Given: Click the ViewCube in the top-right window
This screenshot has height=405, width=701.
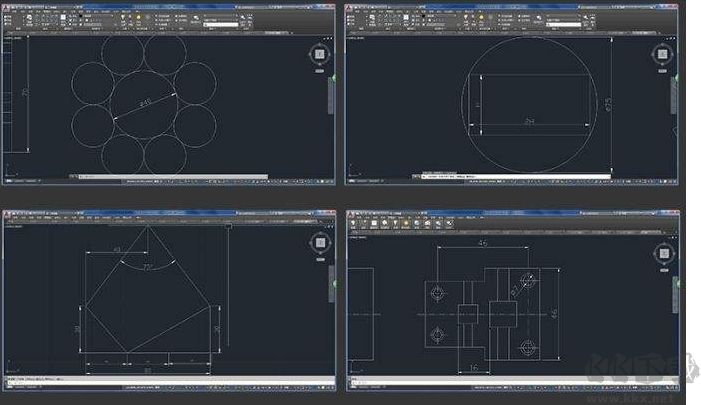Looking at the screenshot, I should click(663, 54).
